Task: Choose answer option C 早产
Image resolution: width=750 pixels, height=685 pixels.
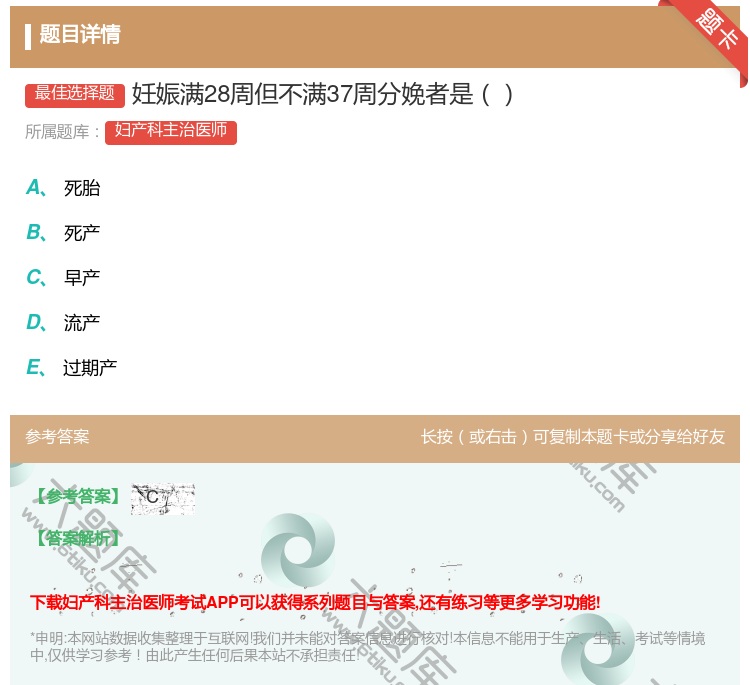Action: click(x=63, y=278)
